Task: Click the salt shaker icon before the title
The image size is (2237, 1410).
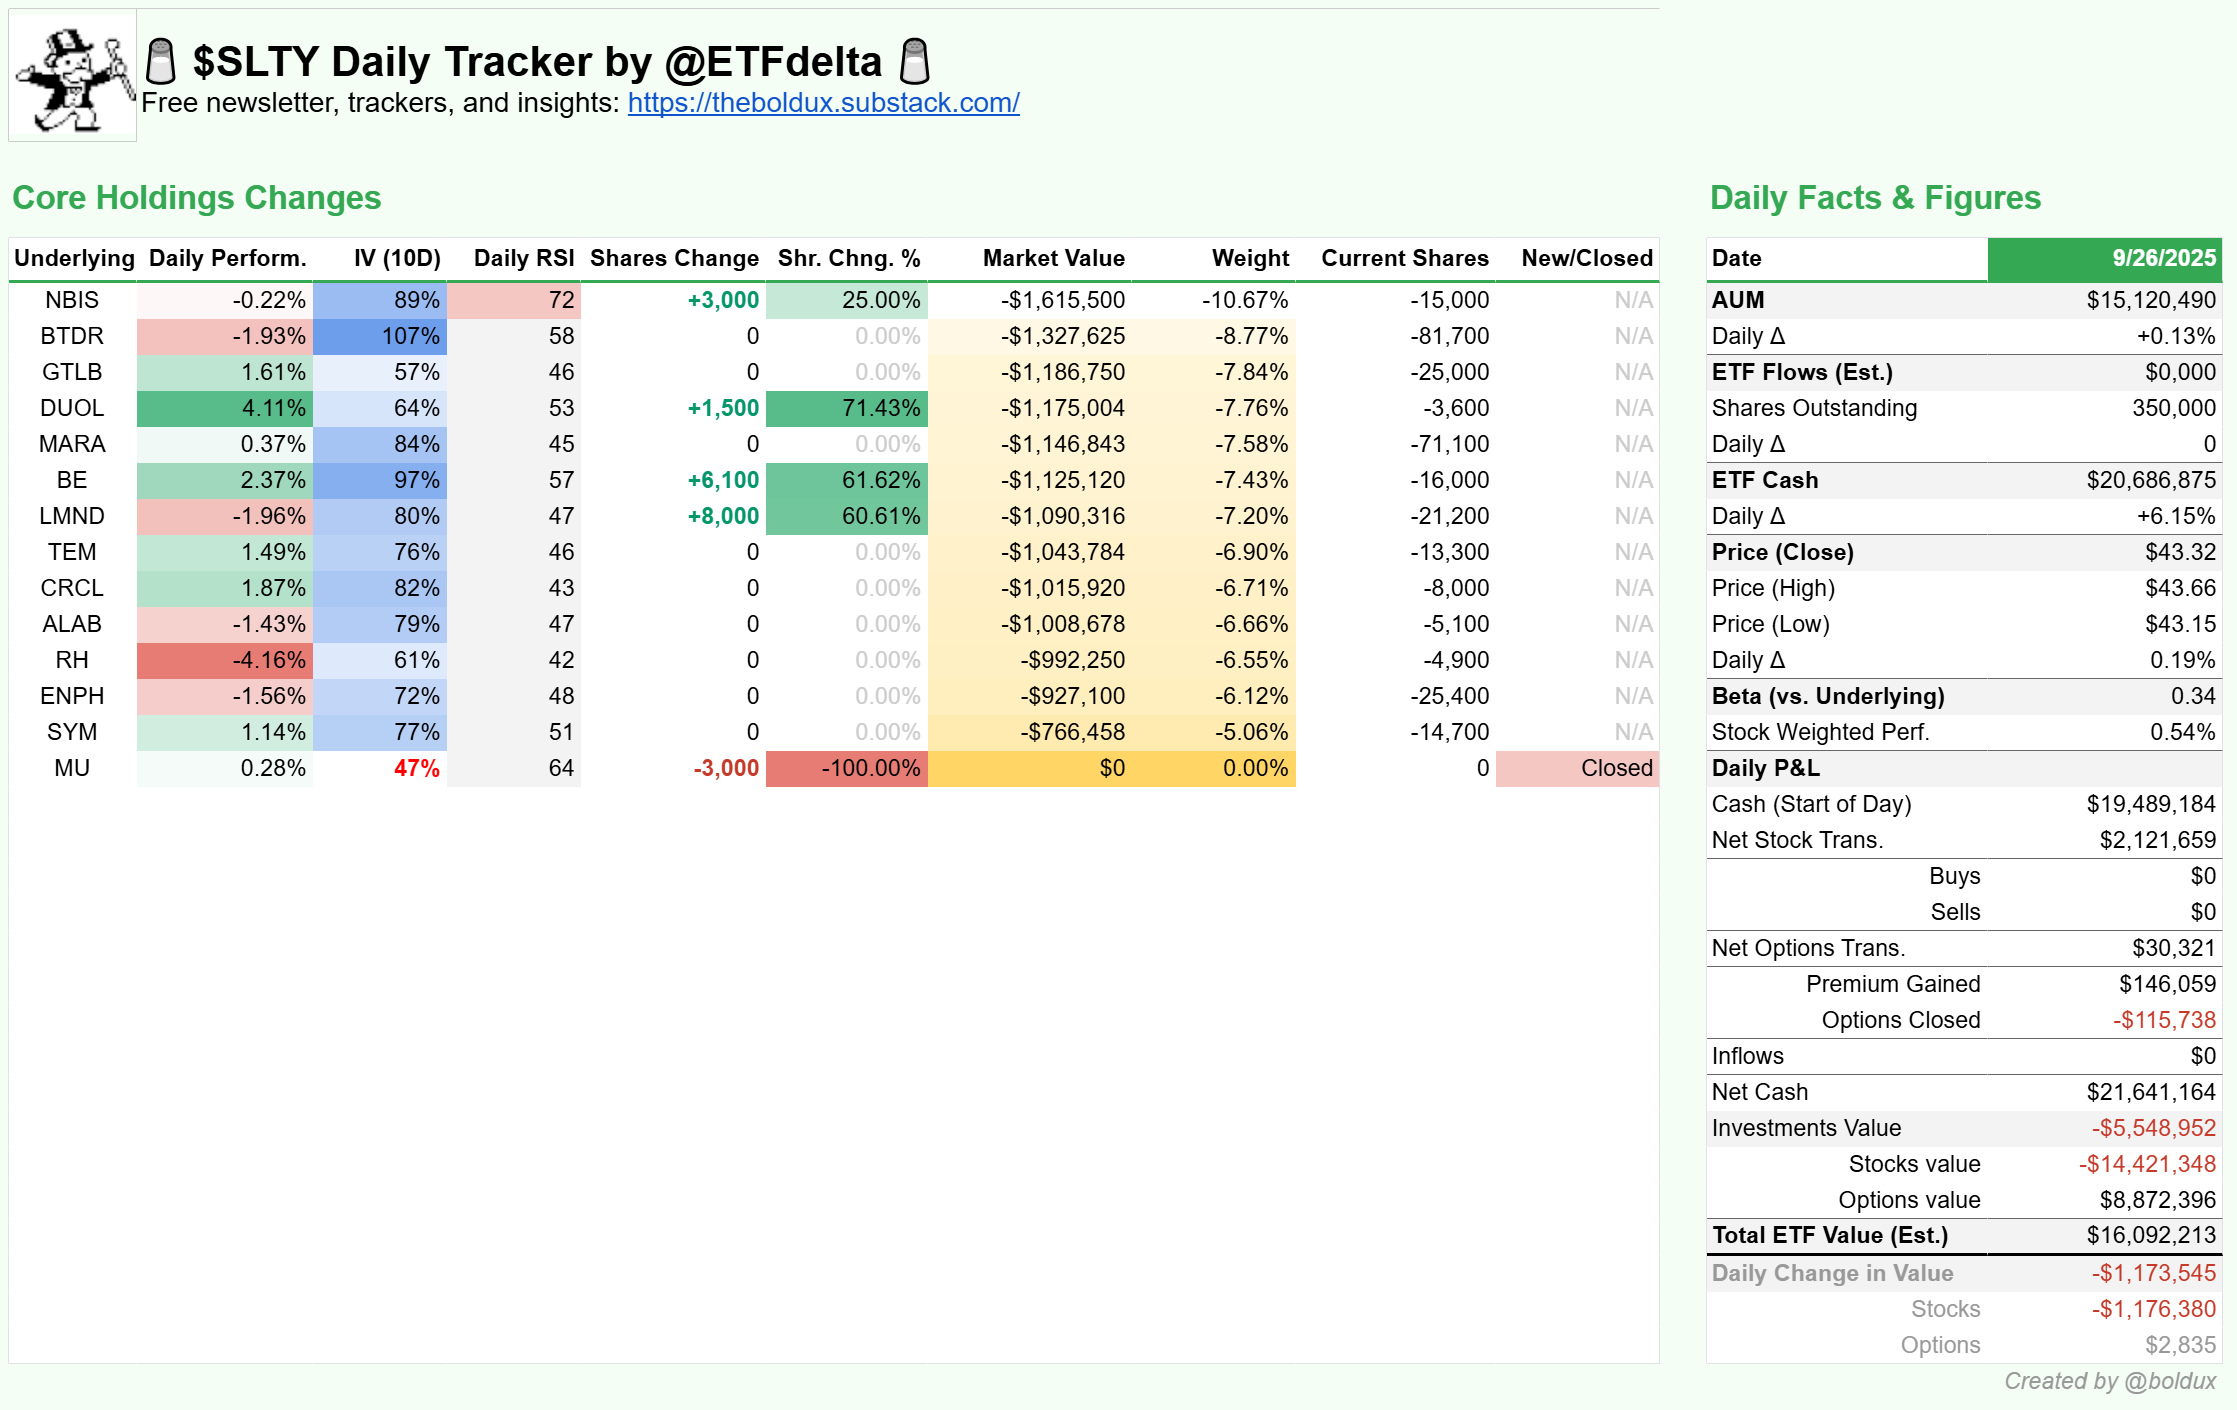Action: click(160, 61)
